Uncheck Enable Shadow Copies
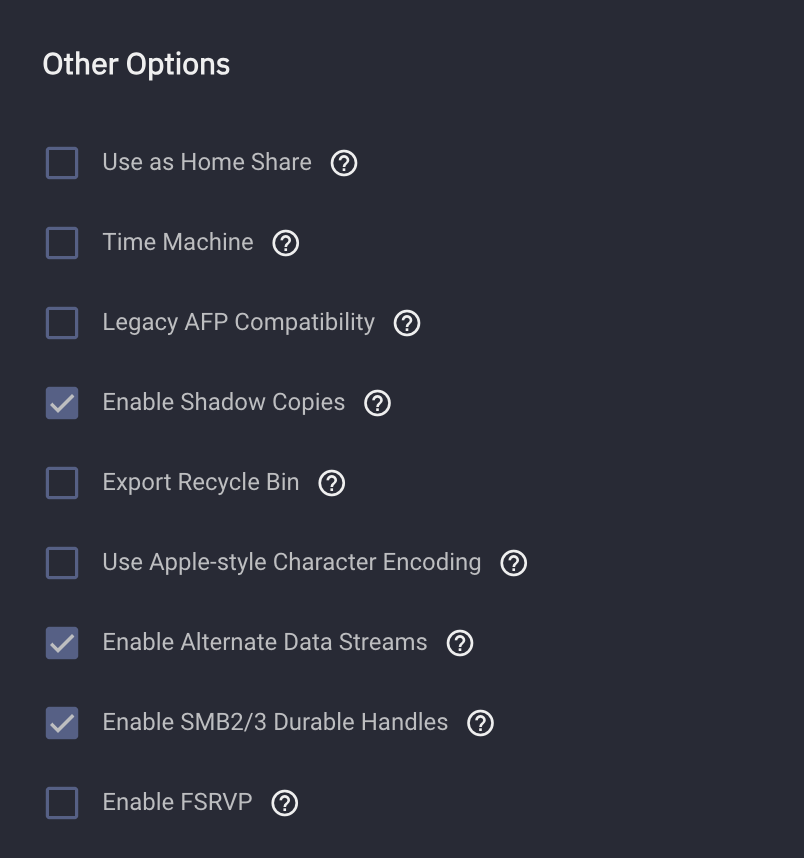The image size is (804, 858). pos(61,403)
